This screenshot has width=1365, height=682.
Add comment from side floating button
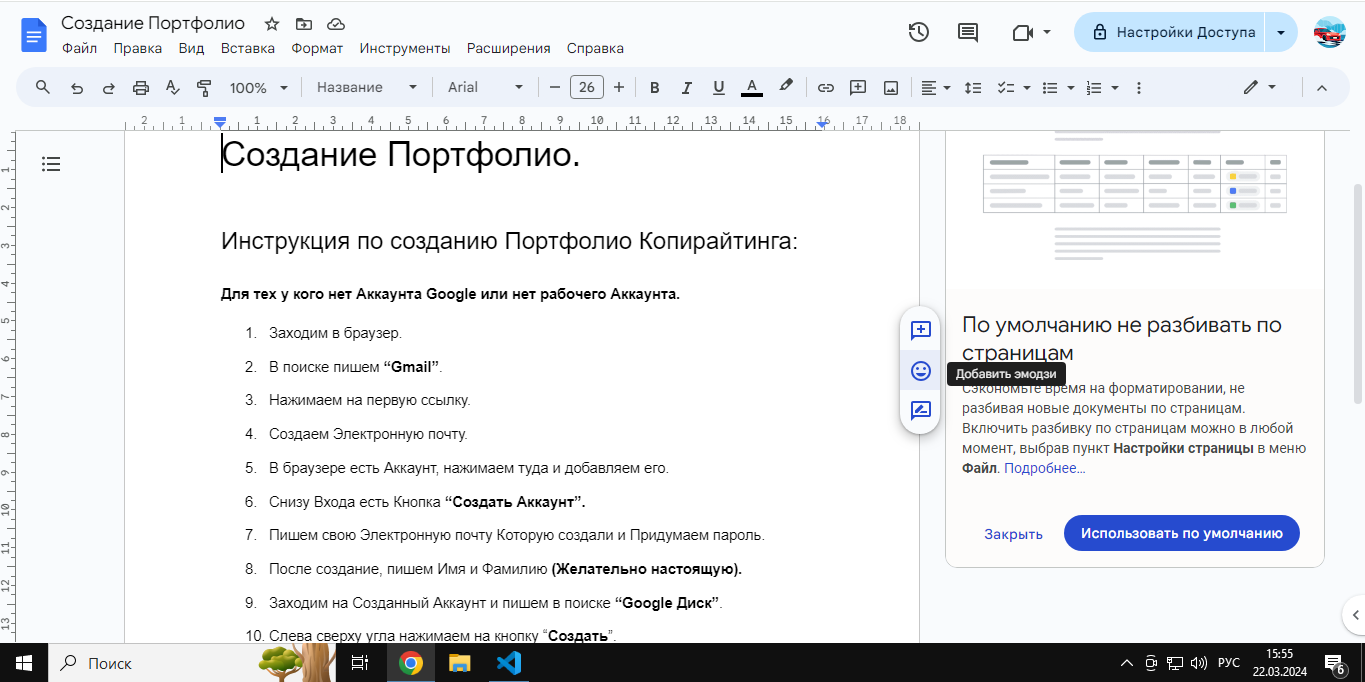pos(921,330)
